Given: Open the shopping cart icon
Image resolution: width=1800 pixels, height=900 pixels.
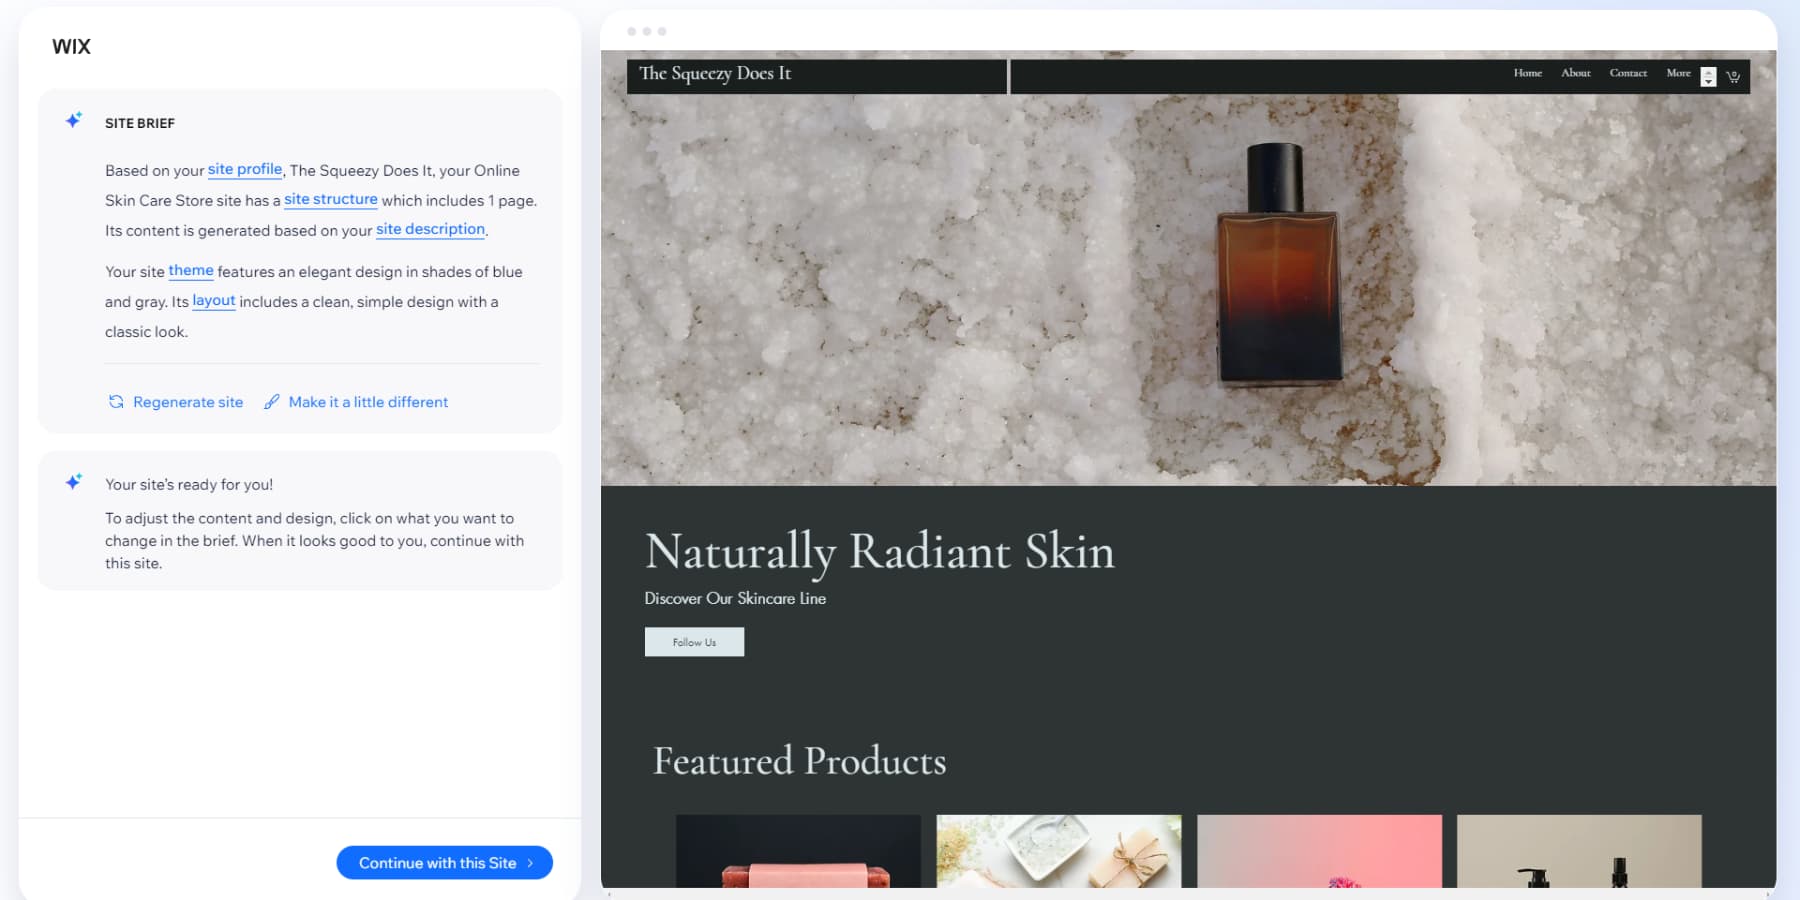Looking at the screenshot, I should (1733, 76).
